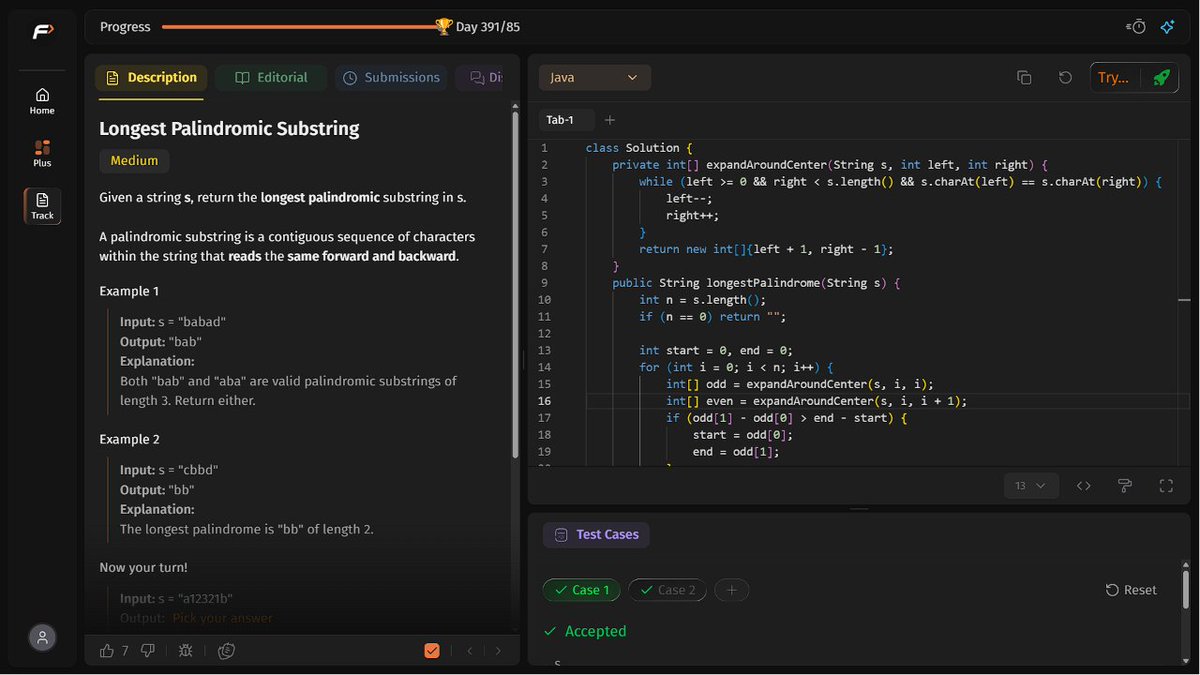Click the Try... button
Screen dimensions: 1200x675
coord(1113,77)
